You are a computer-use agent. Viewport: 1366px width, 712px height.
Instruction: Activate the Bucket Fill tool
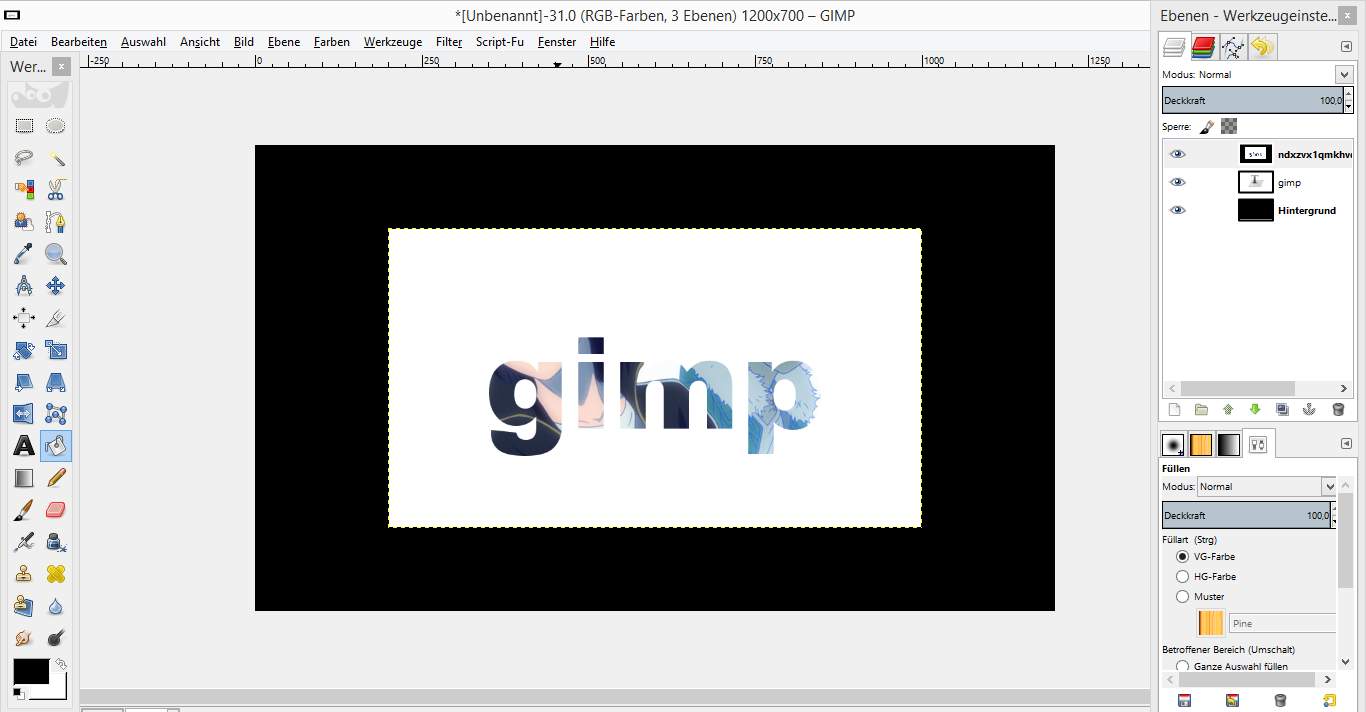(56, 446)
